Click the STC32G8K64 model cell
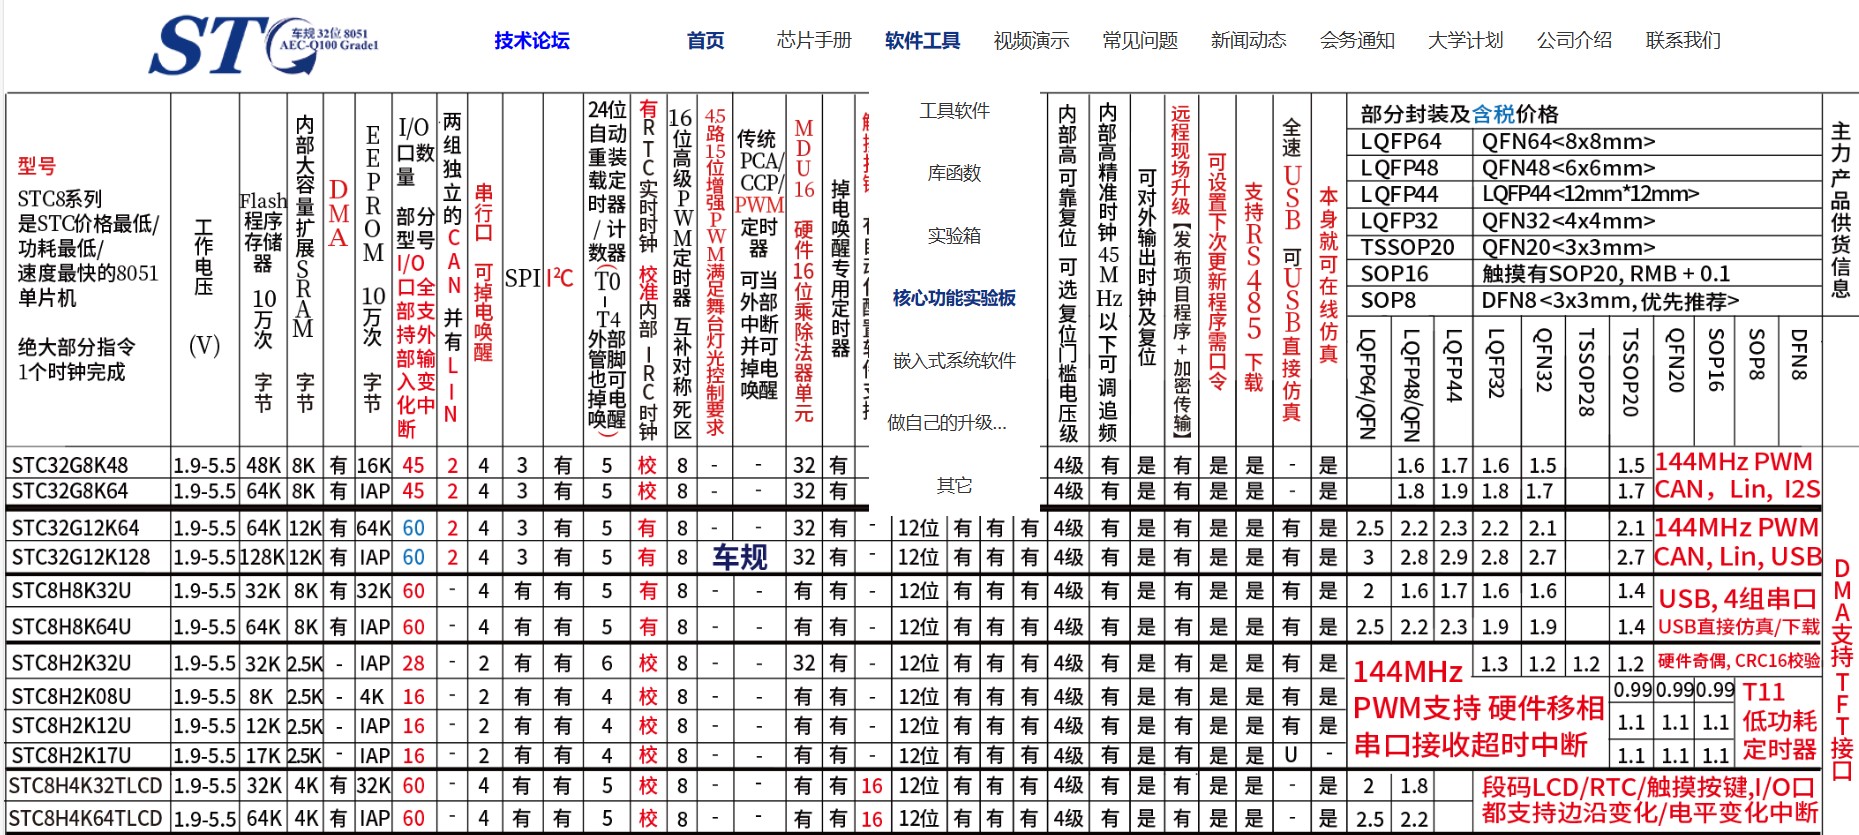This screenshot has width=1859, height=835. [x=70, y=492]
